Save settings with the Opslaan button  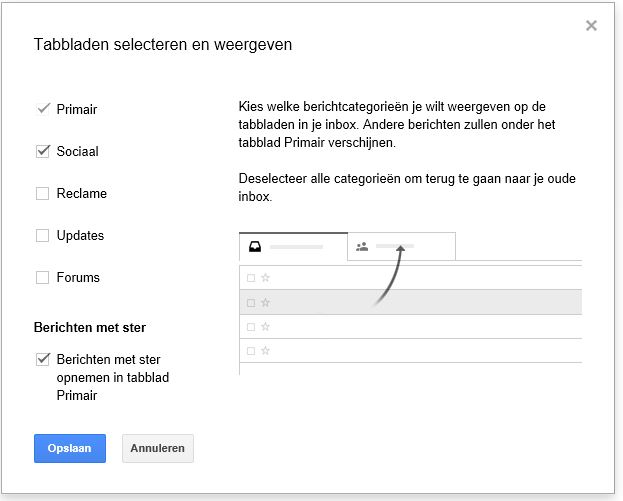[x=70, y=448]
